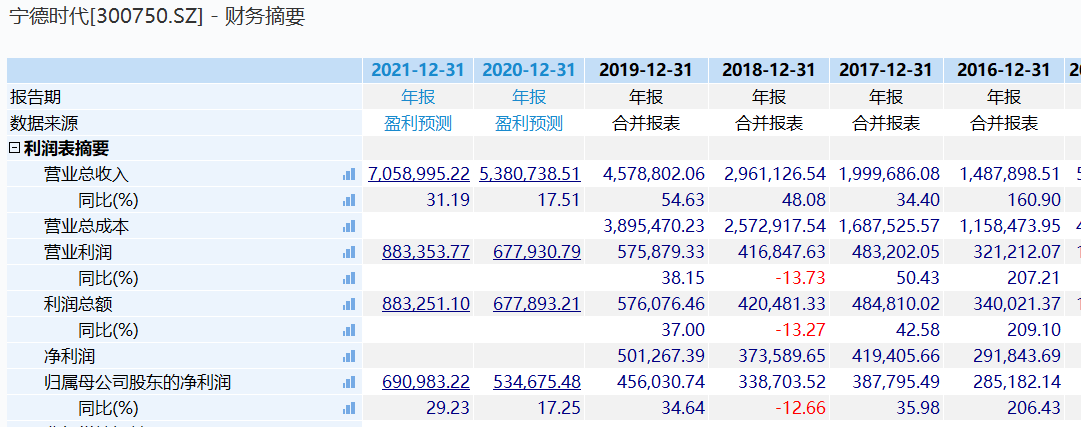Select the 数据来源 row label

point(44,123)
